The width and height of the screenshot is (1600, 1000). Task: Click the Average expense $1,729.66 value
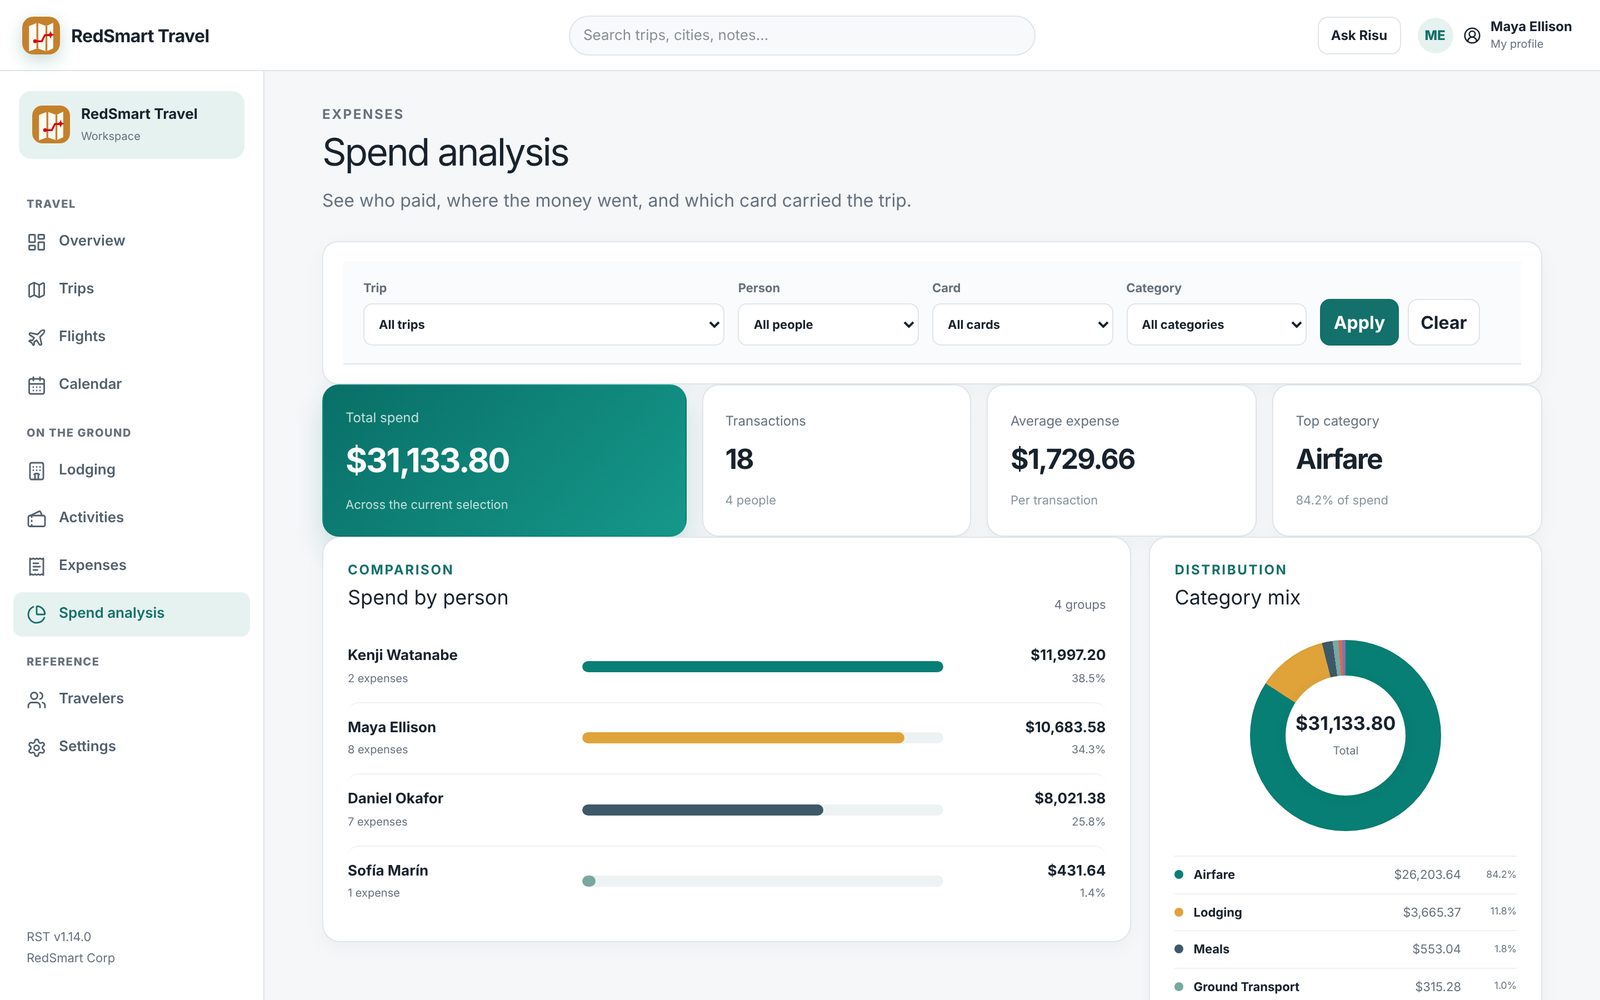pos(1072,459)
